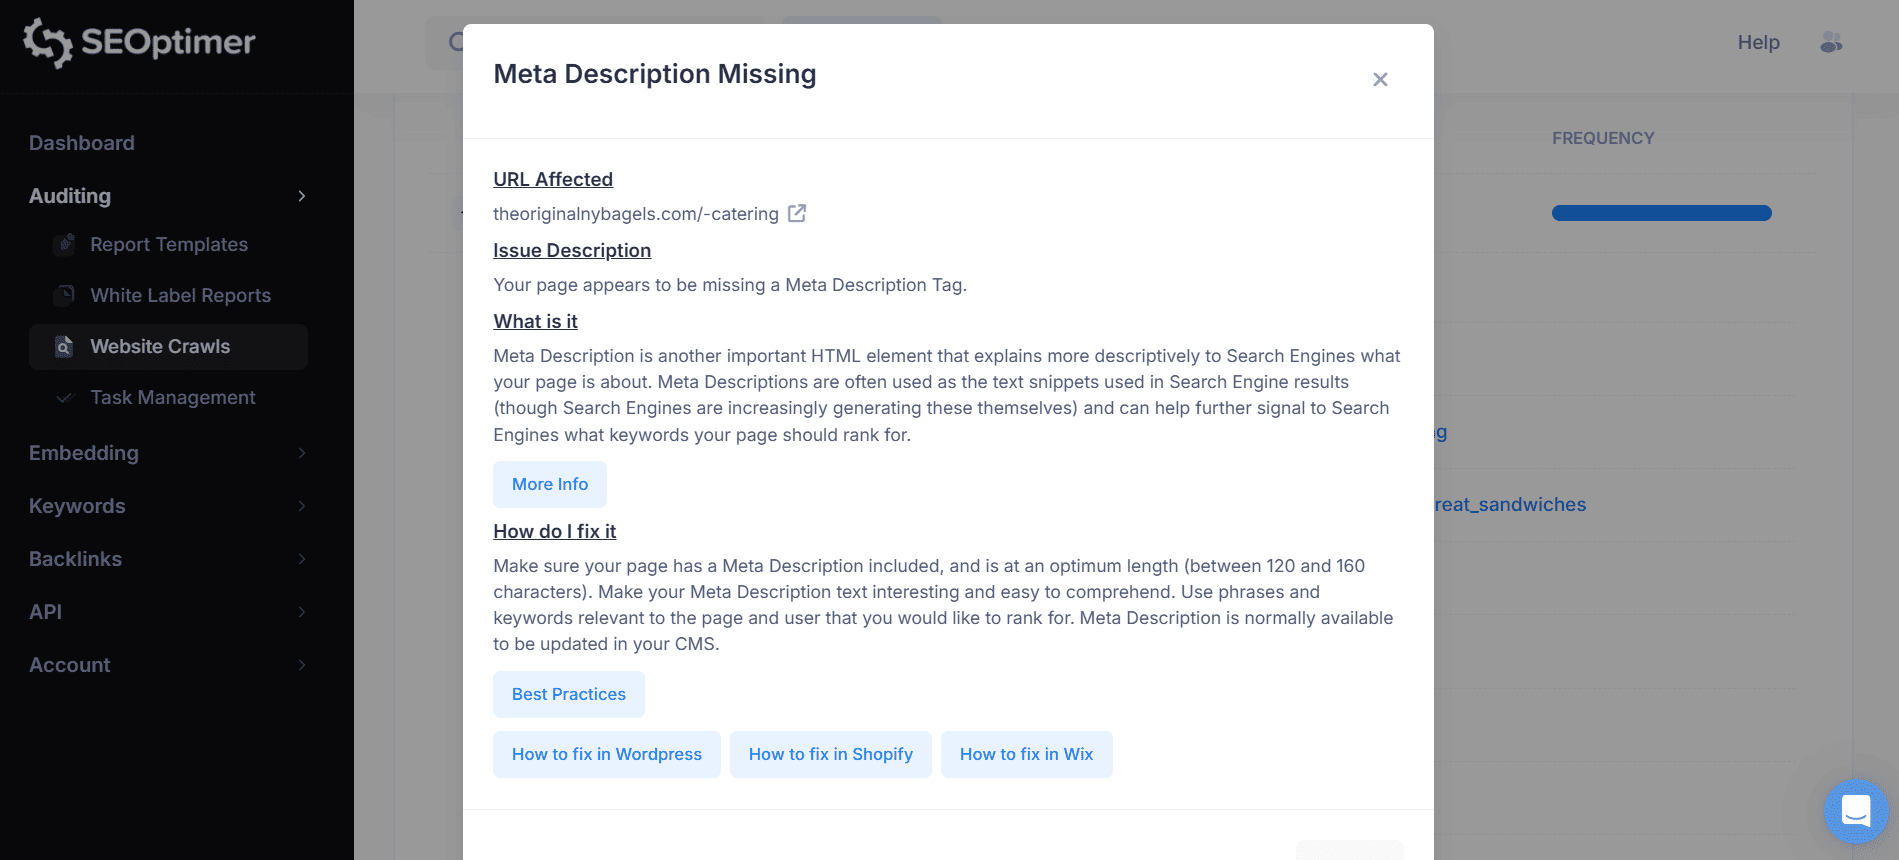Expand the Backlinks section chevron
Screen dimensions: 1899x860
point(301,559)
